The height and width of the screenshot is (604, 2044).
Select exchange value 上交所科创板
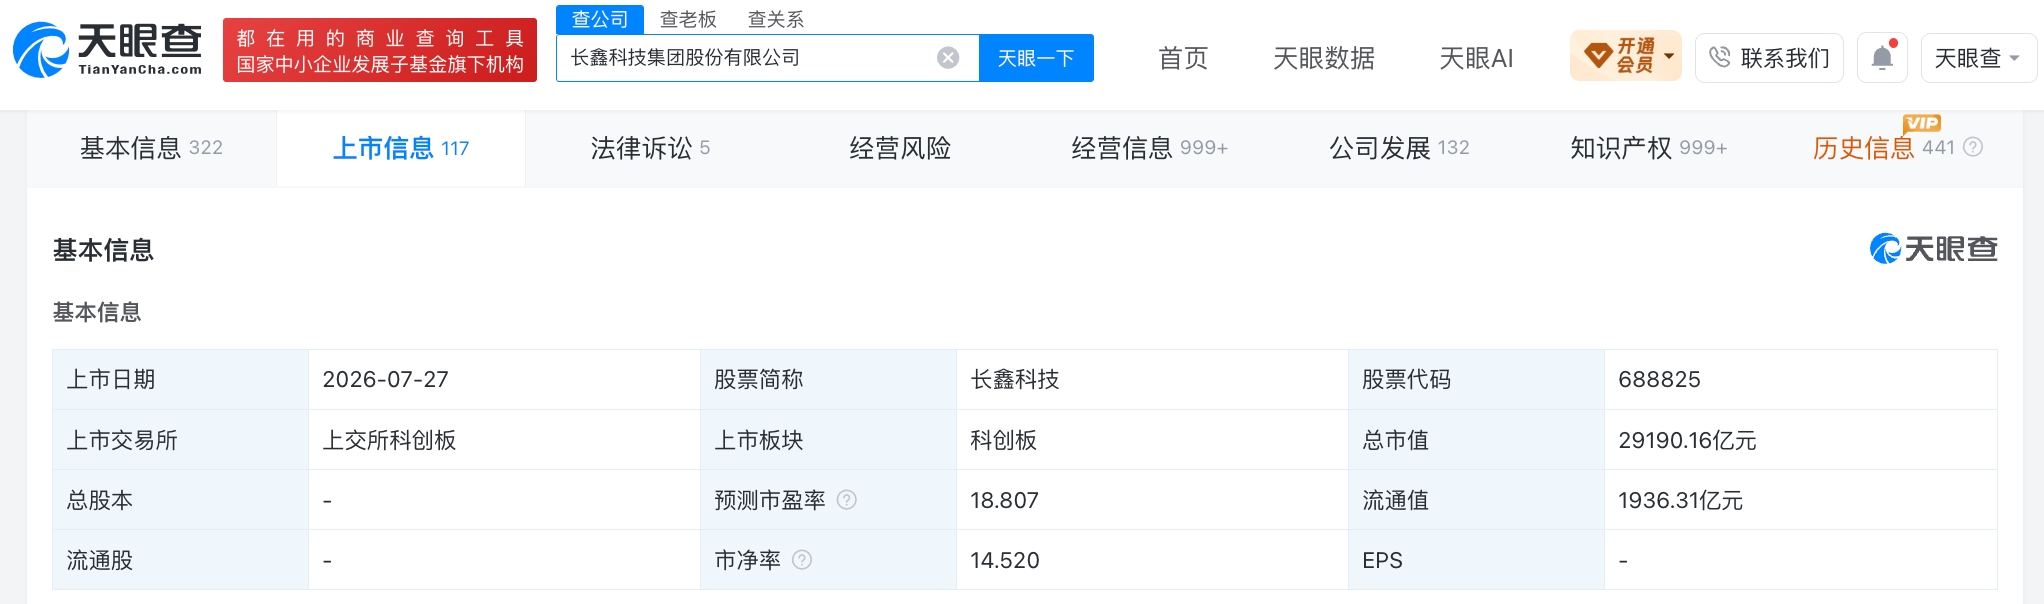click(389, 440)
